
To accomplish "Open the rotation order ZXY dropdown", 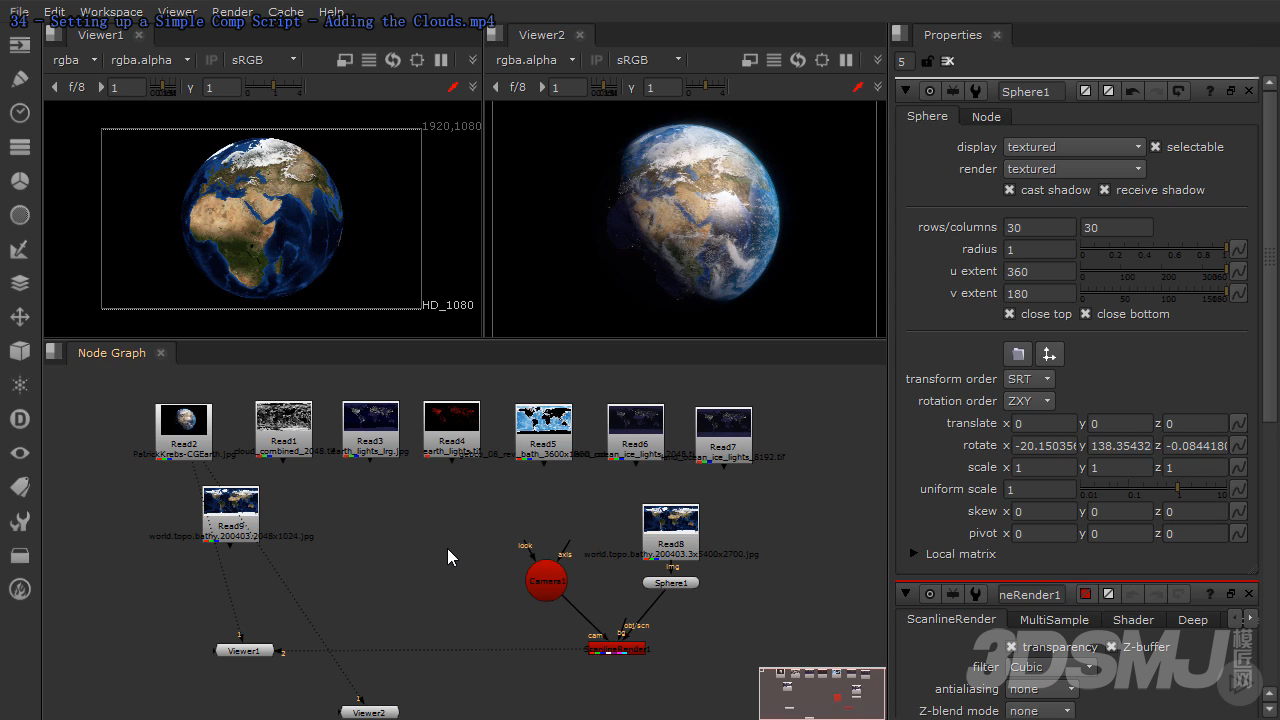I will (x=1029, y=401).
